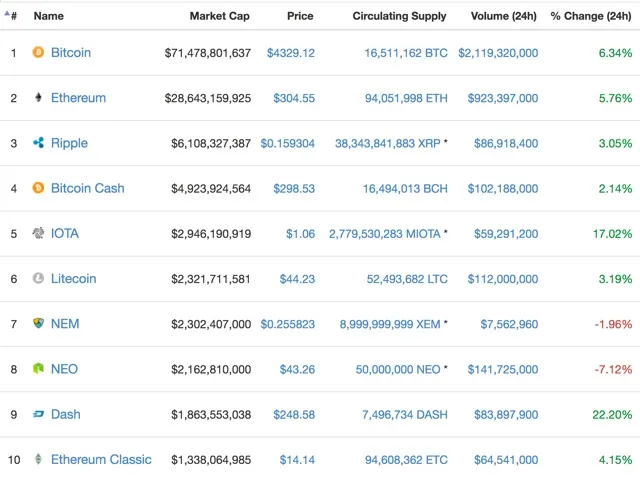Viewport: 640px width, 480px height.
Task: Click supply 38,343,841,883 XRP
Action: point(388,143)
